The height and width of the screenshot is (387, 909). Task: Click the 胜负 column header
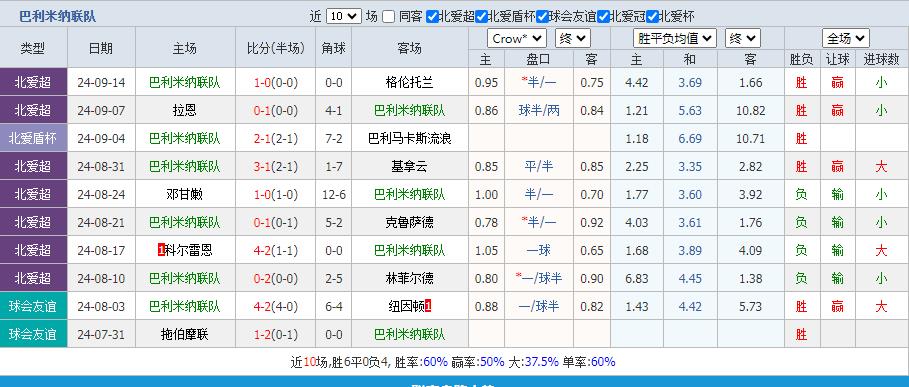(x=801, y=59)
